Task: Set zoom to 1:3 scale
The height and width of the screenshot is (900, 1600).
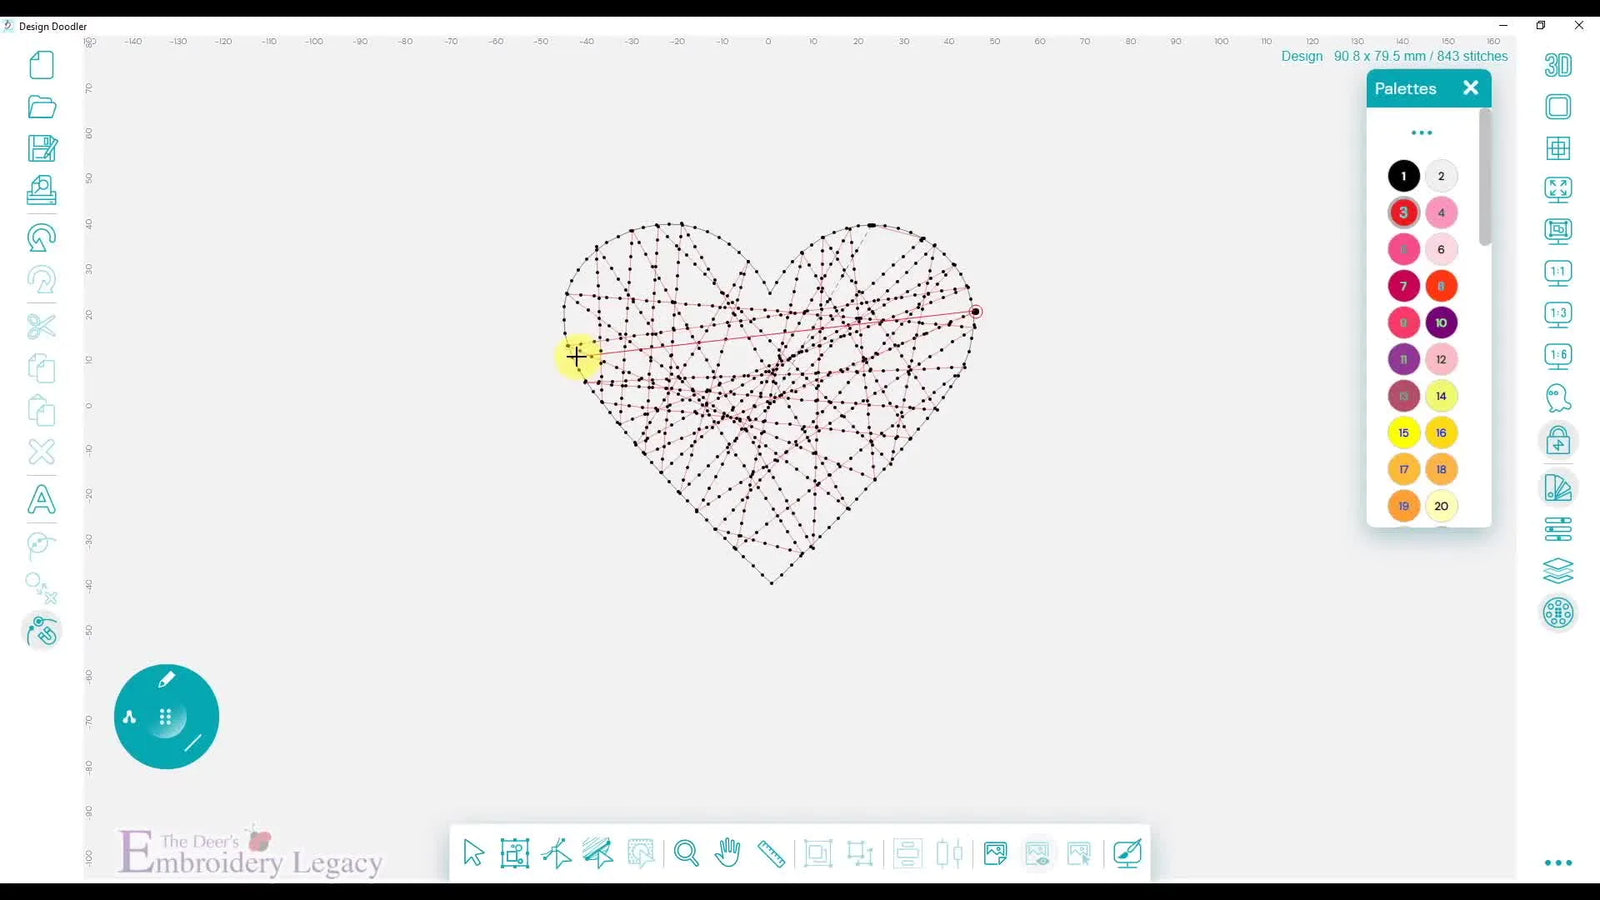Action: point(1558,315)
